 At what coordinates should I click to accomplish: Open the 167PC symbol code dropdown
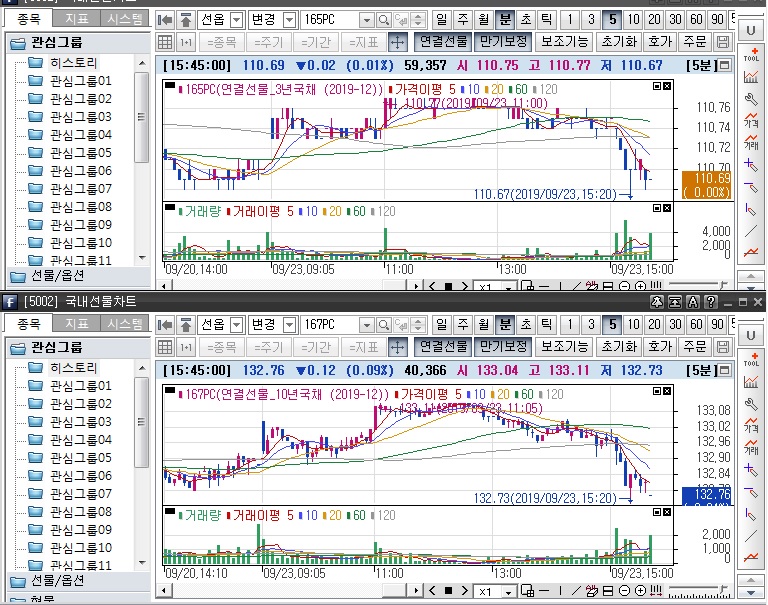365,325
